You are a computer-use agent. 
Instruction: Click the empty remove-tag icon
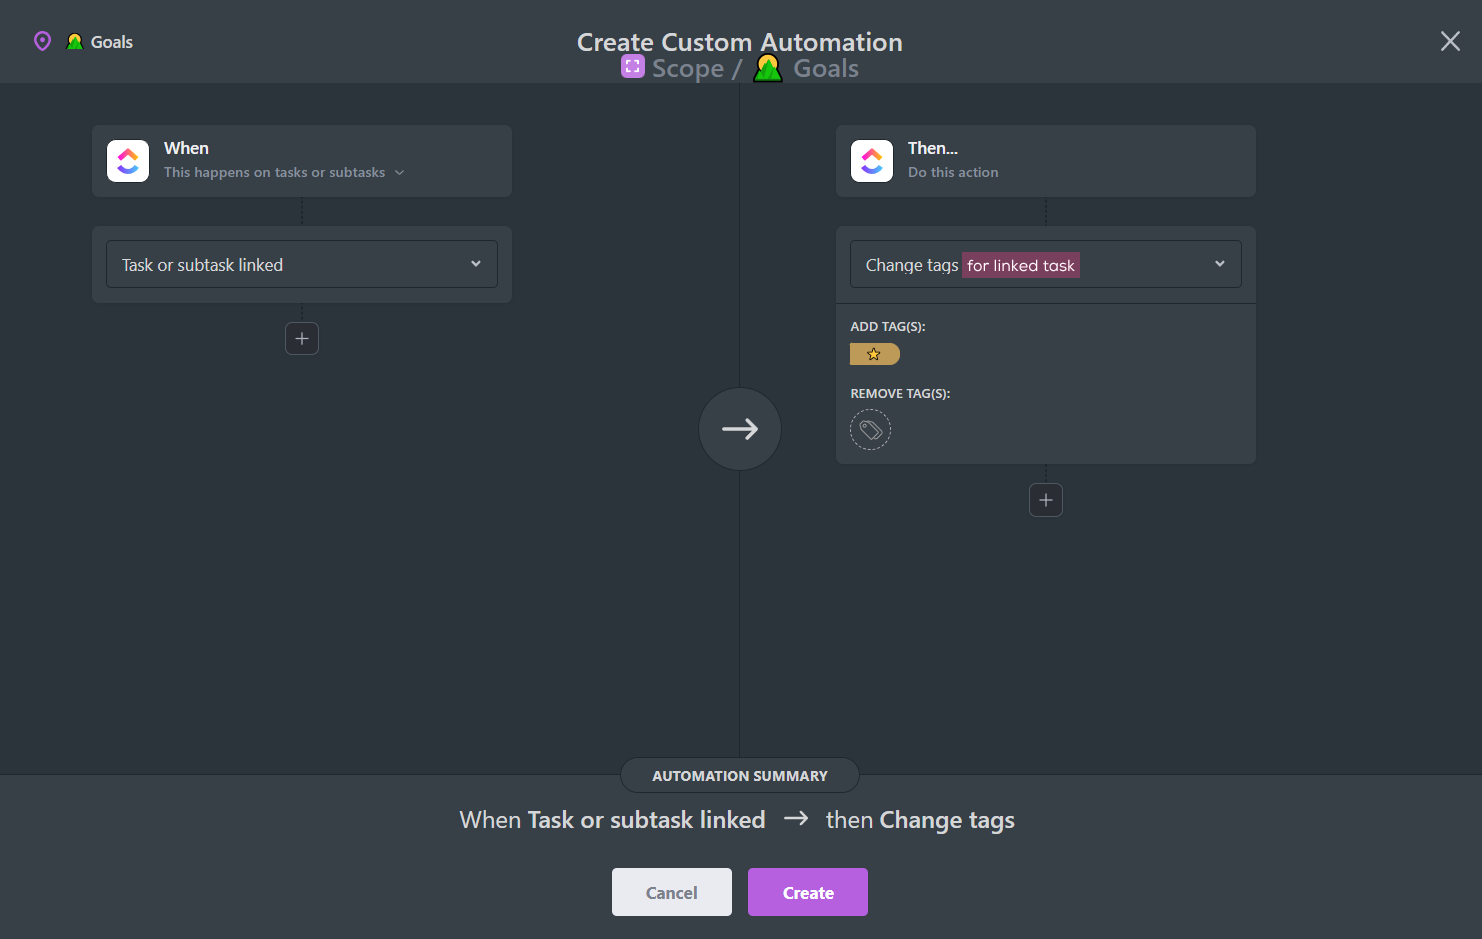pos(870,430)
